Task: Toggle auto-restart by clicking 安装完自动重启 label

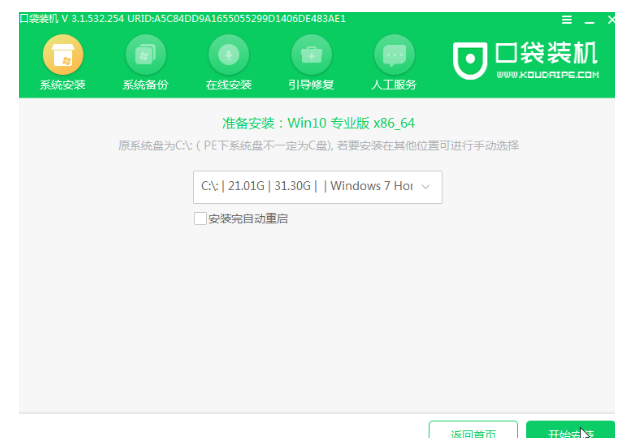Action: (x=247, y=218)
